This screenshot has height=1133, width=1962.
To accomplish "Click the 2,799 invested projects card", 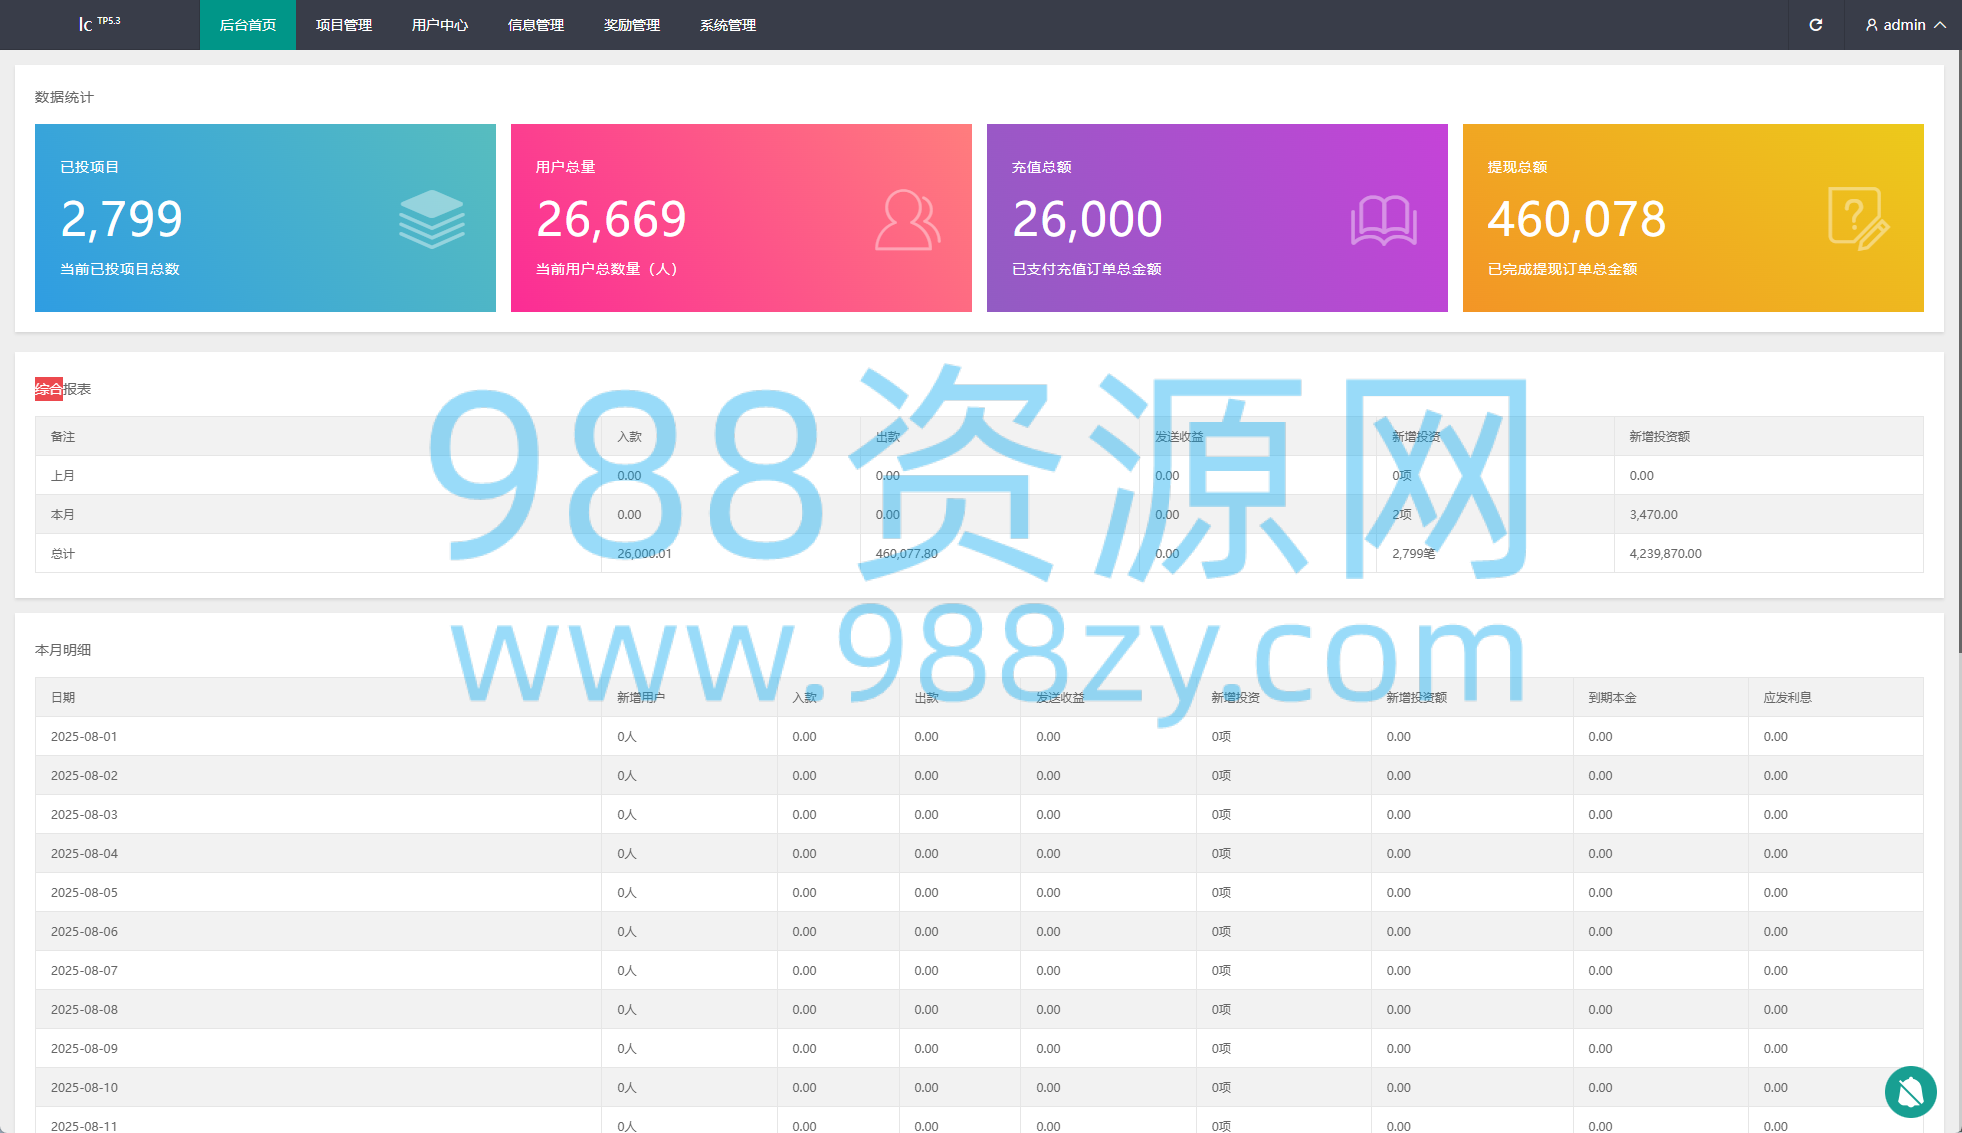I will 265,218.
